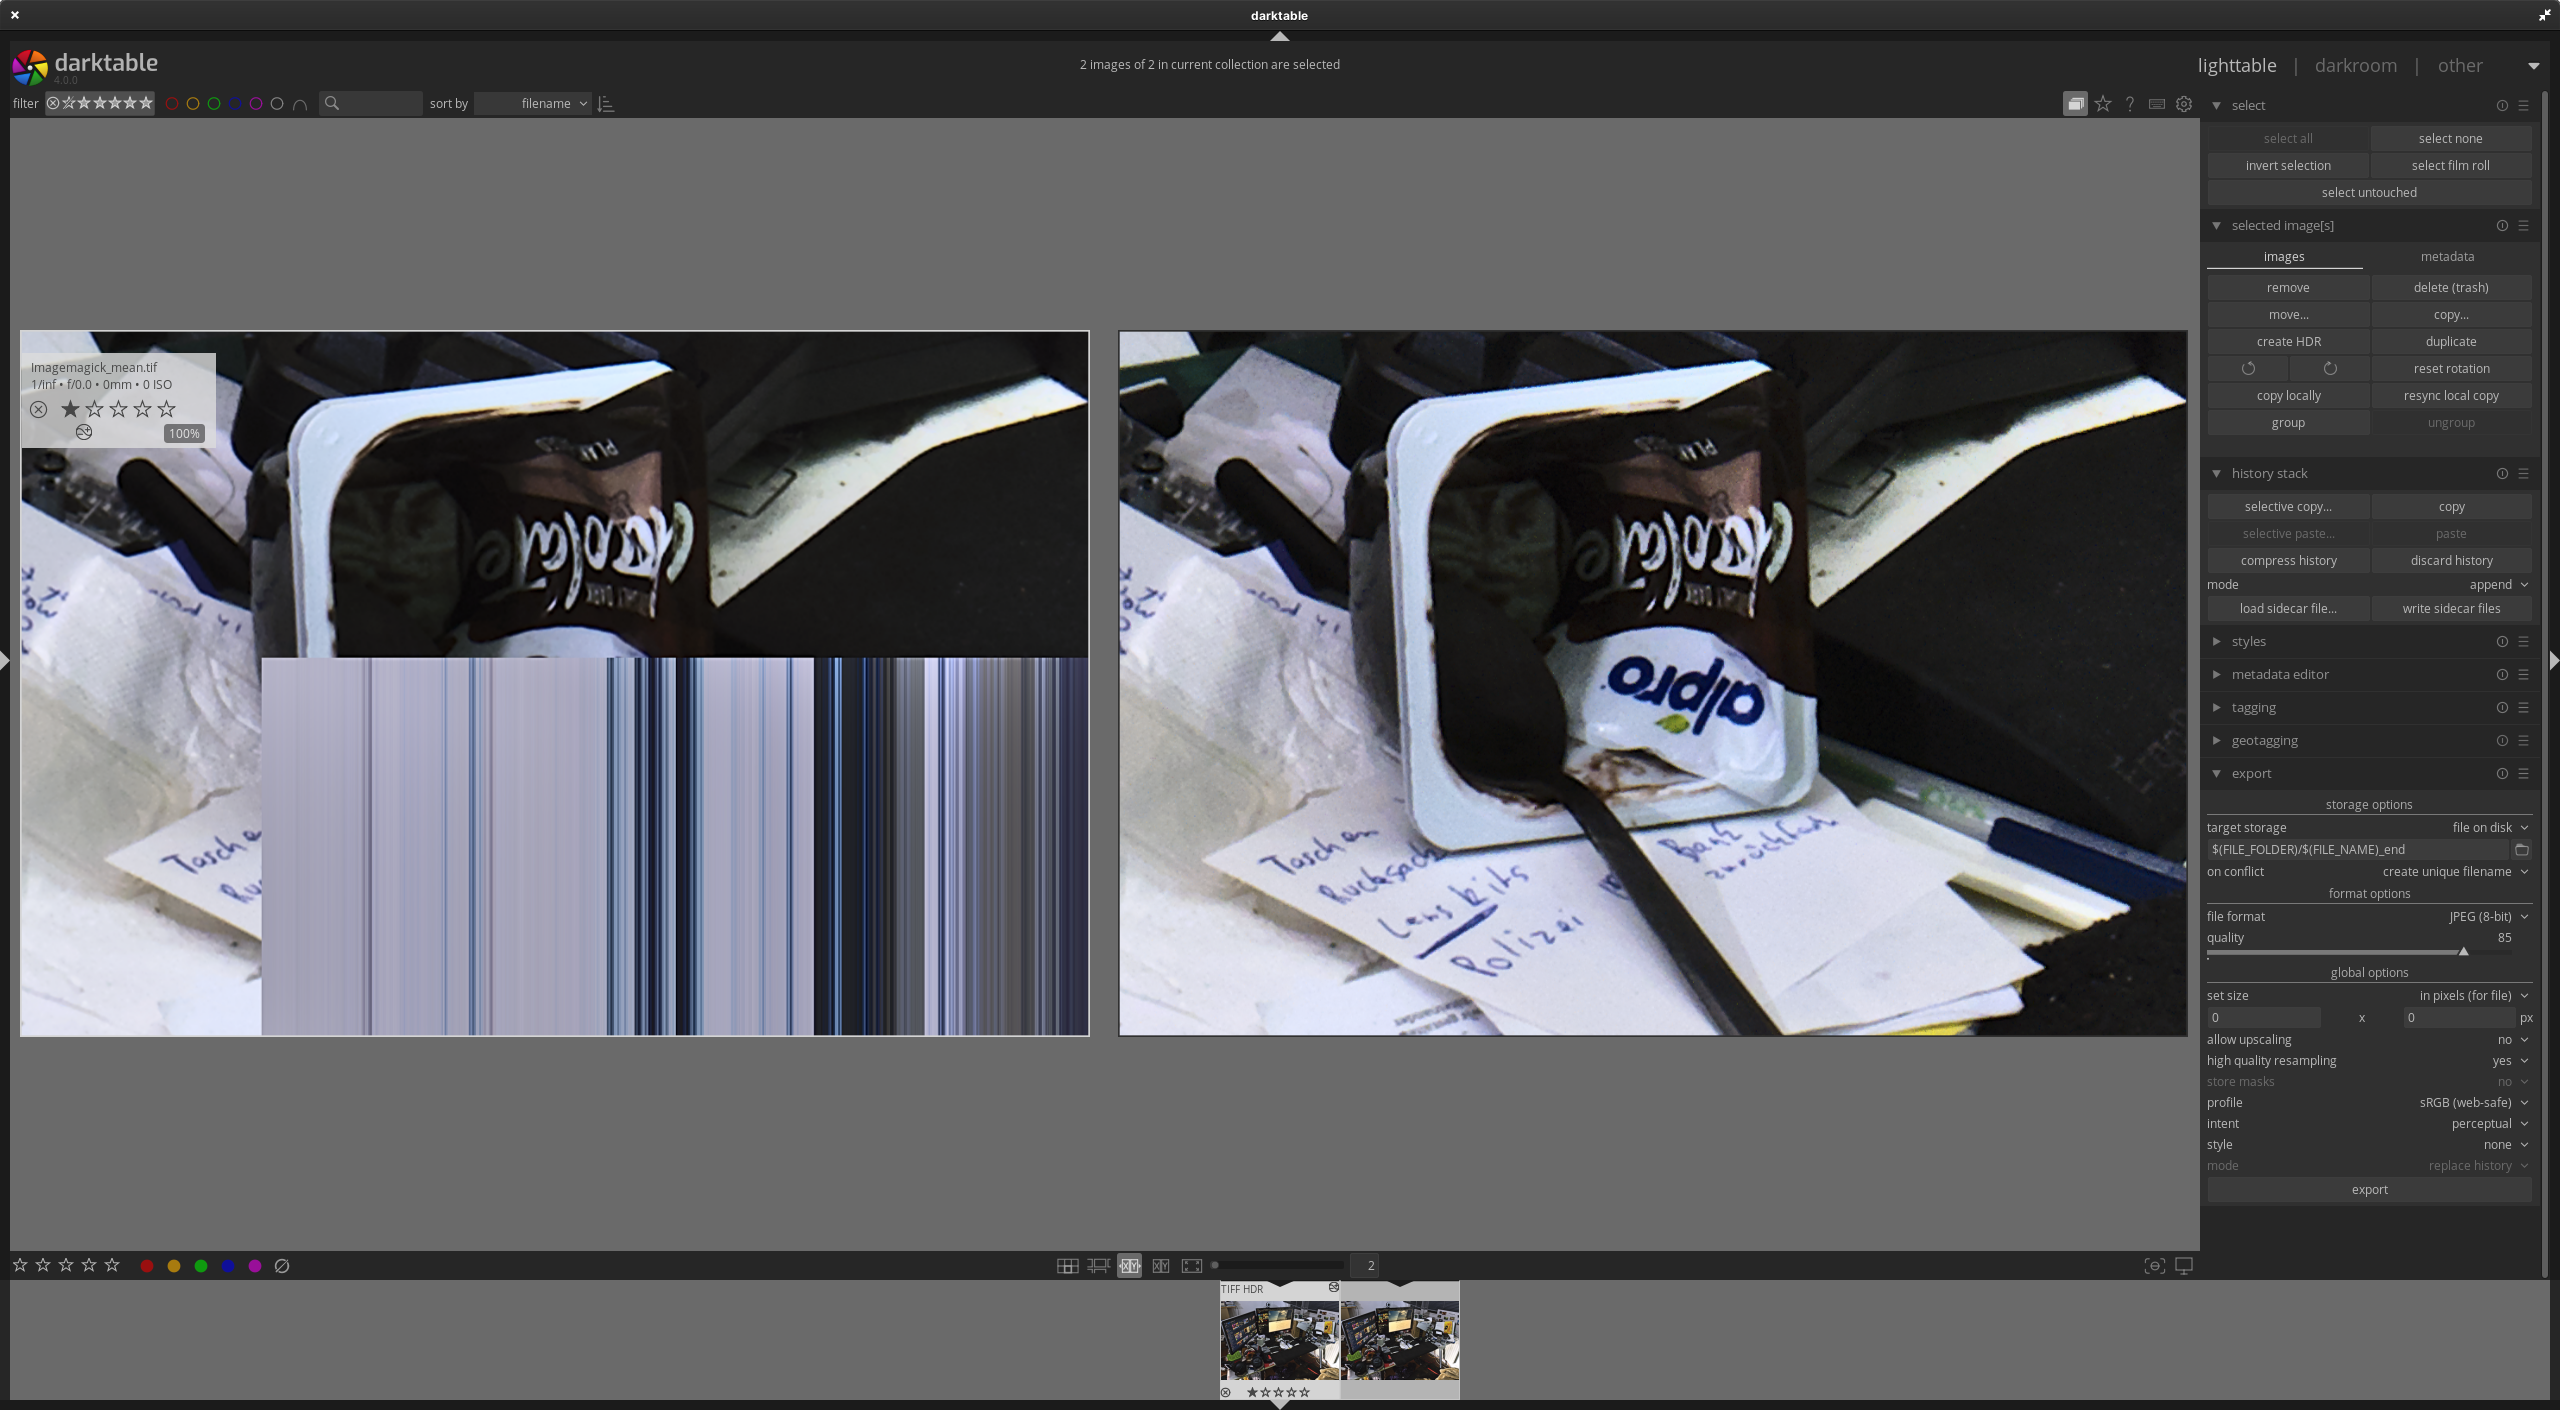Expand the styles panel
Screen dimensions: 2560x1410
click(2248, 641)
